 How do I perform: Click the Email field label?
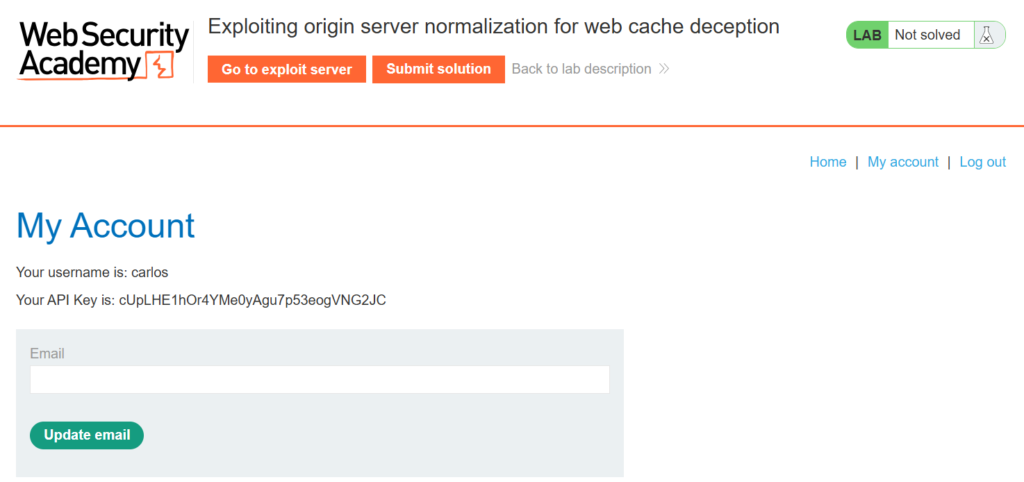pos(47,353)
